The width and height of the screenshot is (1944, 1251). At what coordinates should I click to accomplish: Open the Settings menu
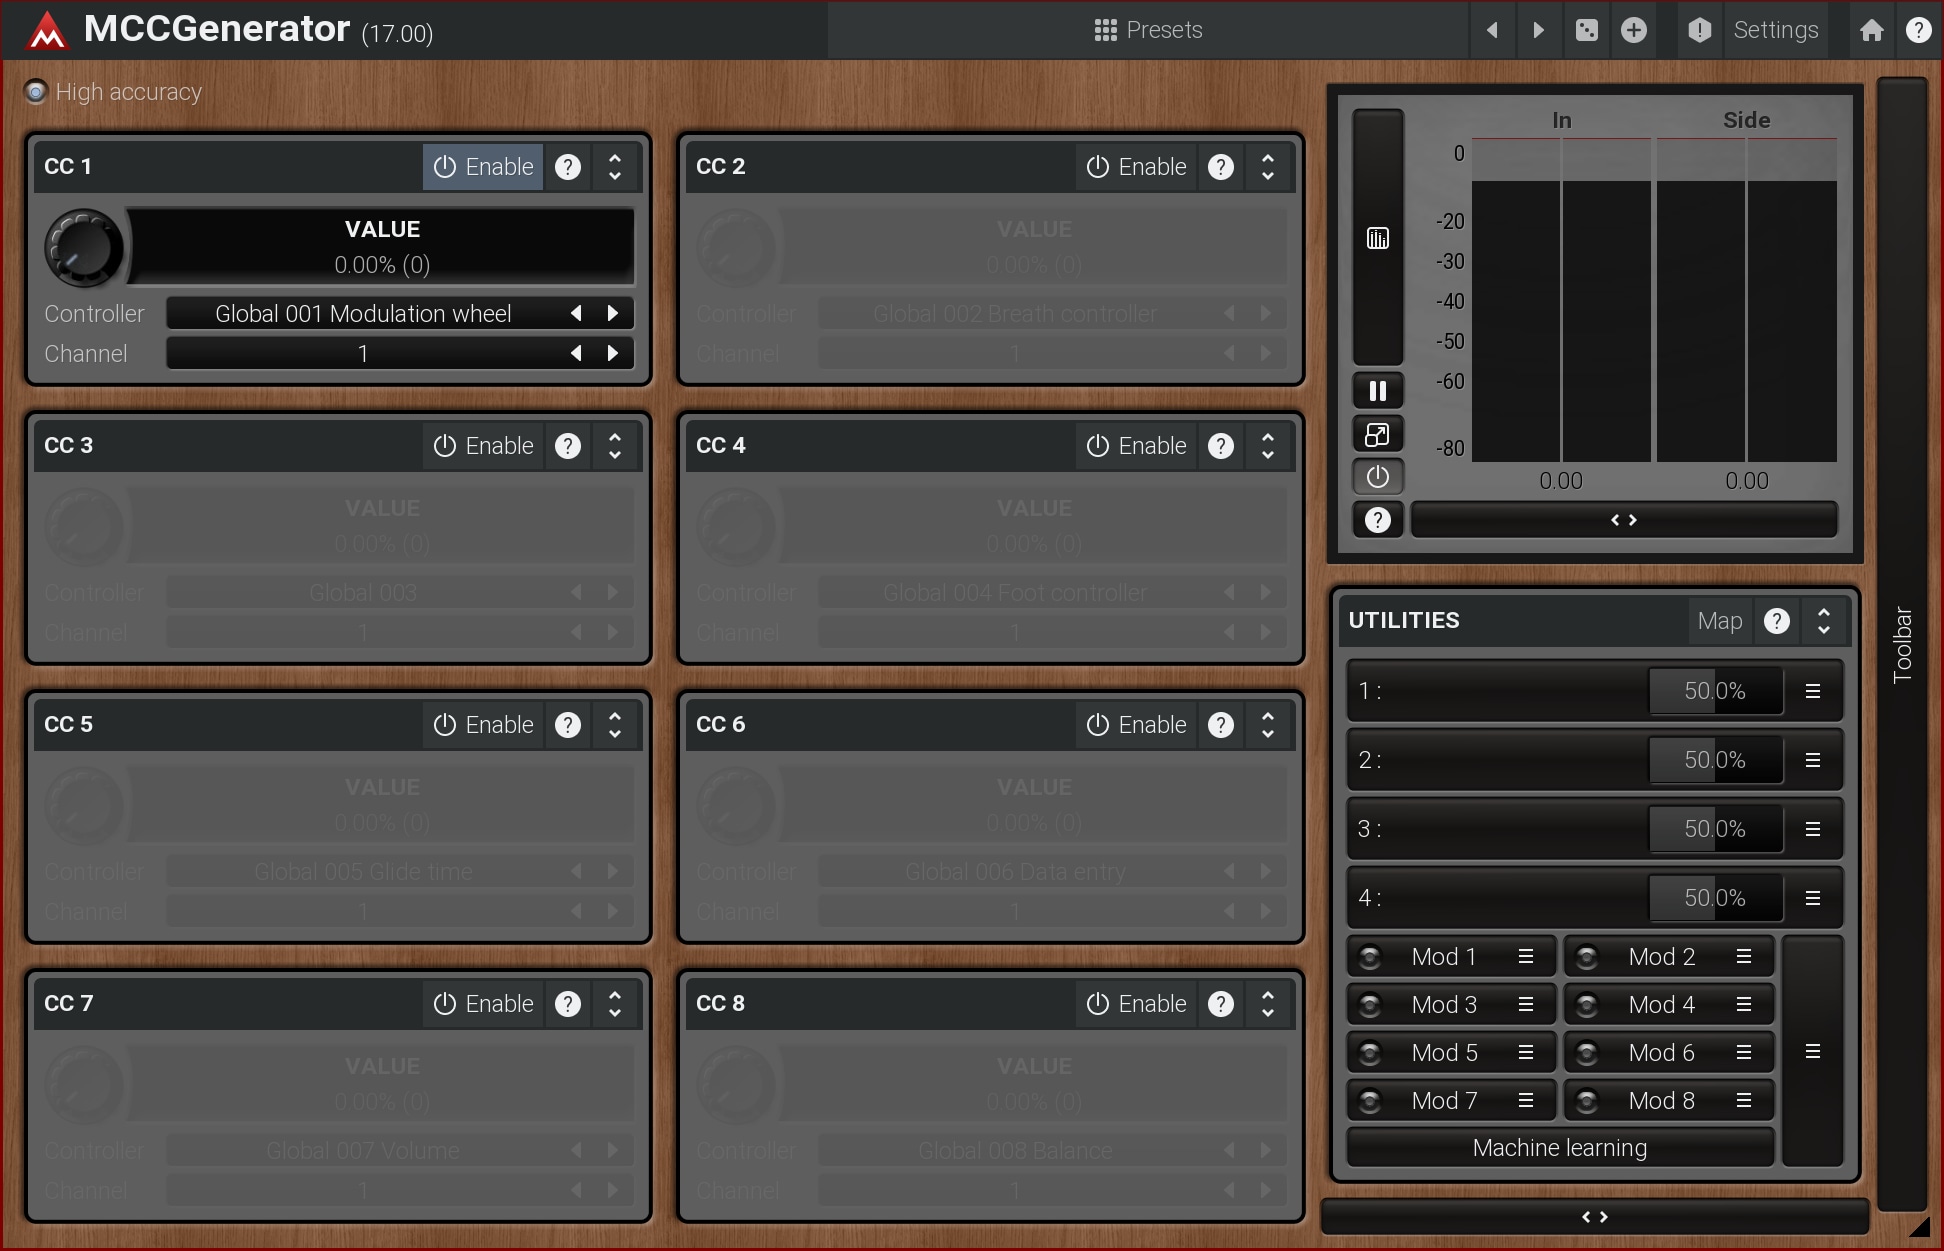point(1775,30)
